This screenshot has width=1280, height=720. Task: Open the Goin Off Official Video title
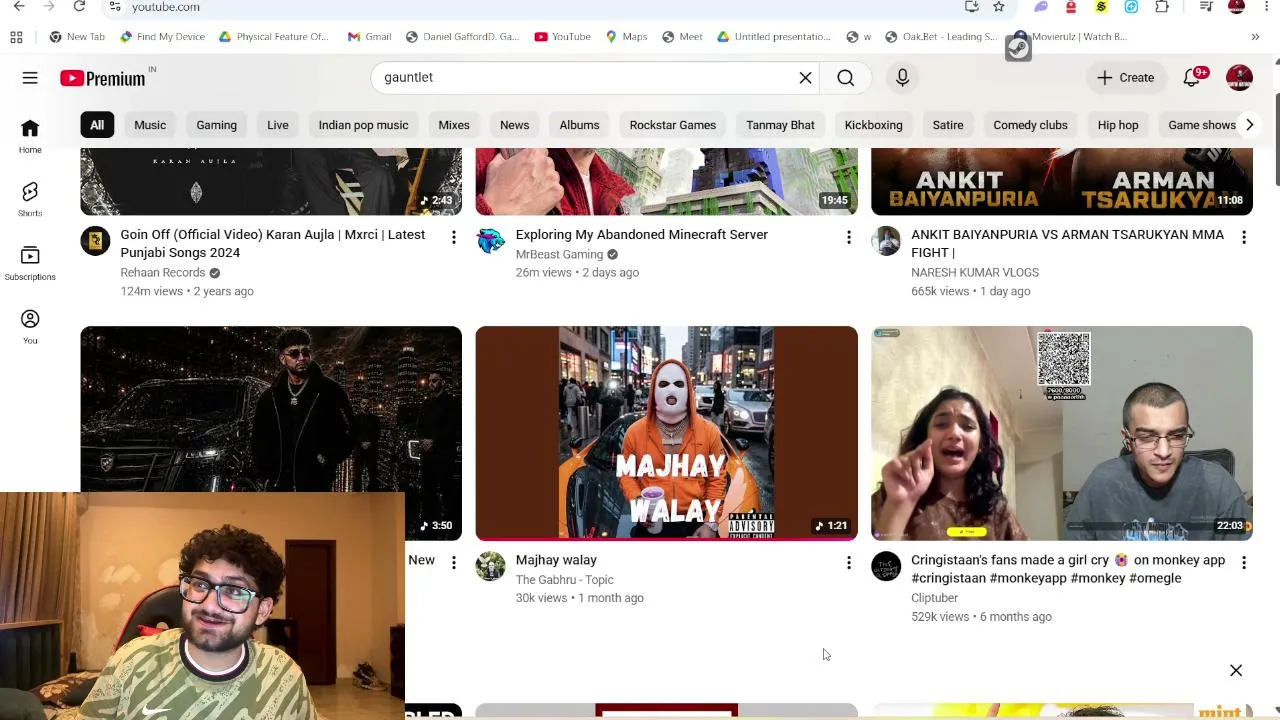point(273,243)
